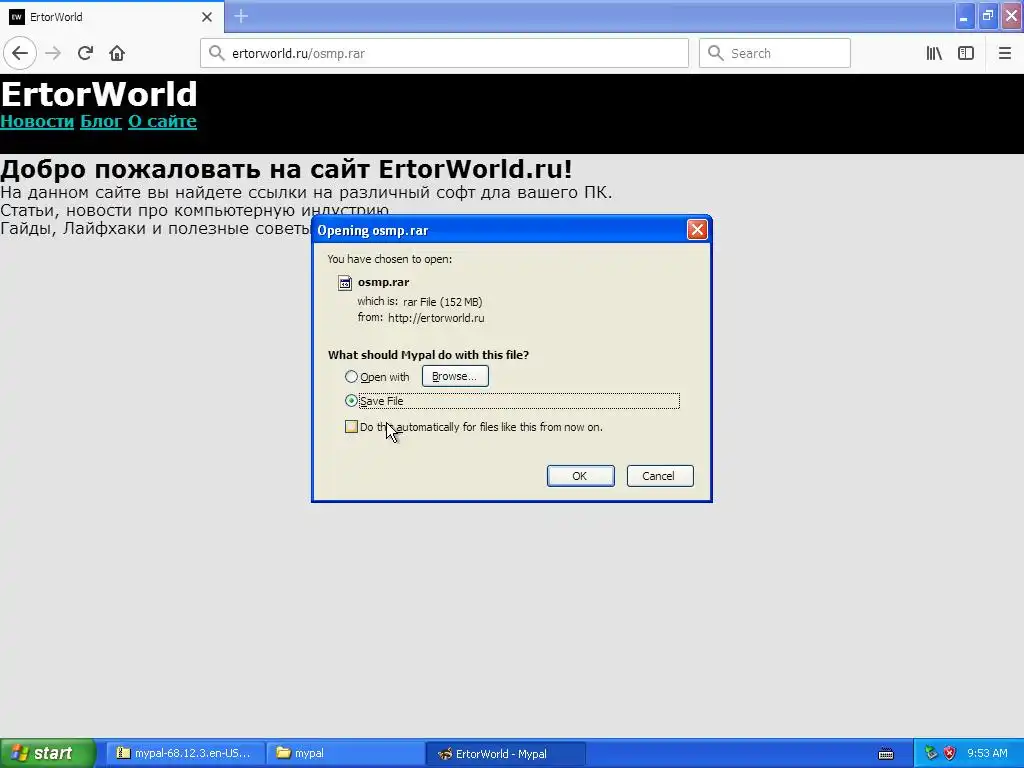Cancel the osmp.rar download dialog
This screenshot has height=768, width=1024.
[x=660, y=475]
